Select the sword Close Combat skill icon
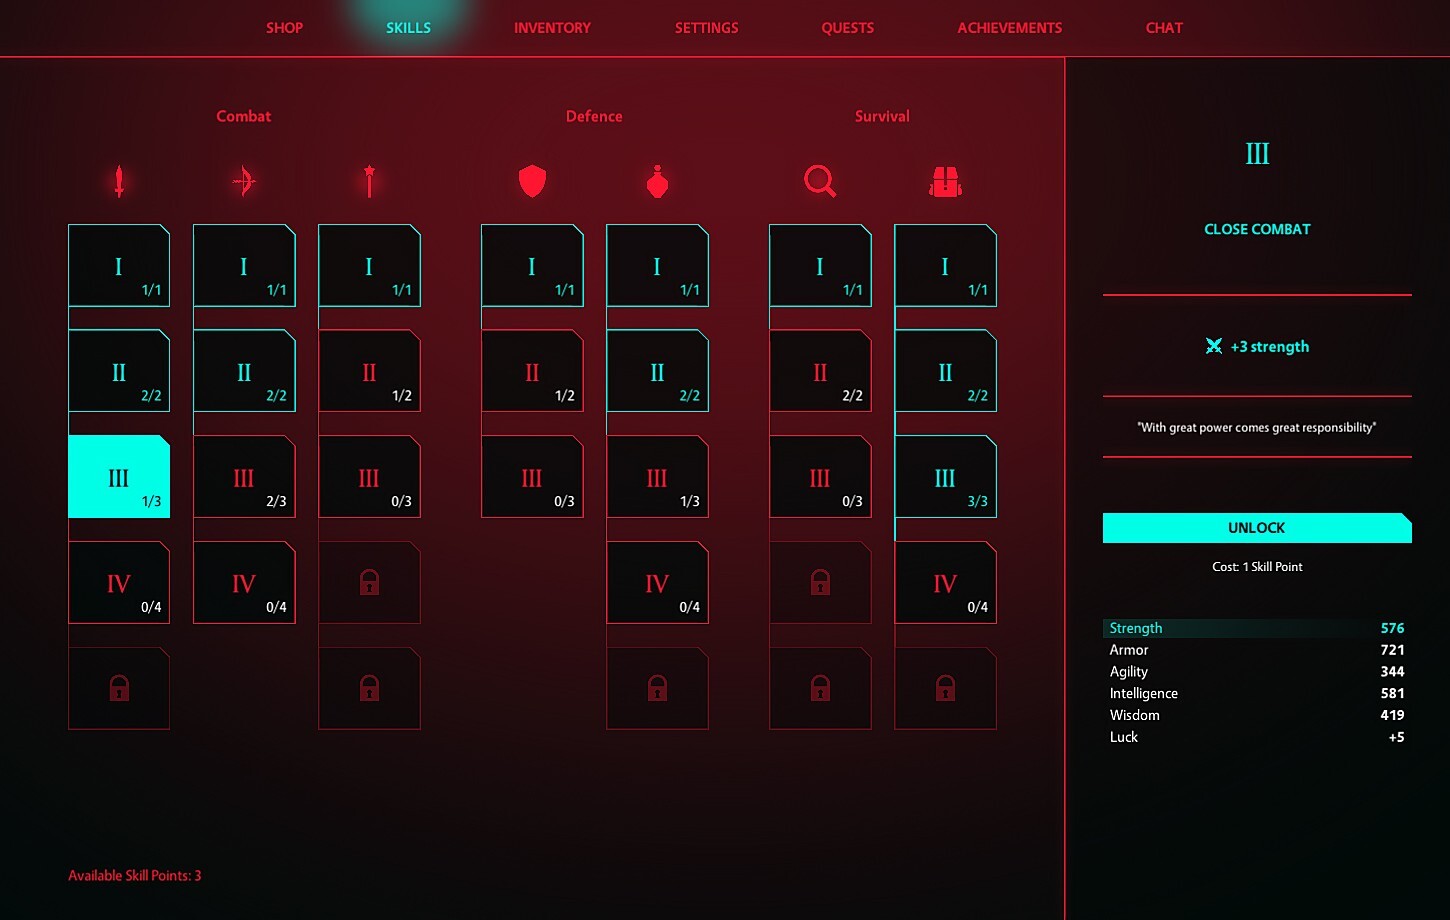Screen dimensions: 1450x920 [119, 181]
